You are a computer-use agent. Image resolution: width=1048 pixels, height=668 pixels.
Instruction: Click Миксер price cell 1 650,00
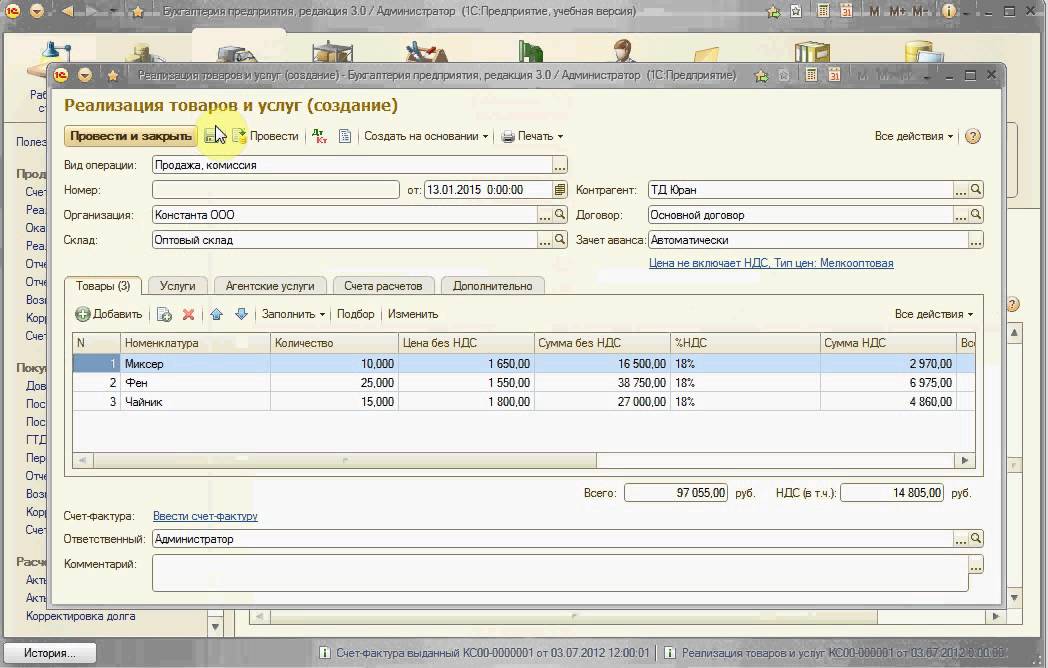(467, 364)
